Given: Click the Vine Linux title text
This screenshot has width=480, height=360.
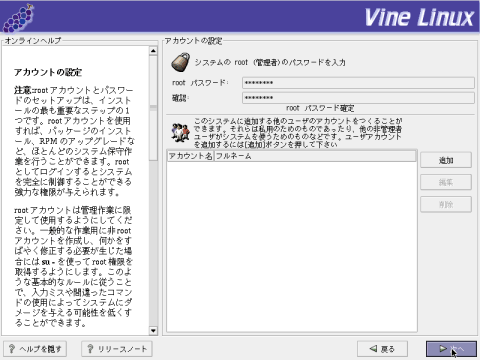Looking at the screenshot, I should coord(419,17).
